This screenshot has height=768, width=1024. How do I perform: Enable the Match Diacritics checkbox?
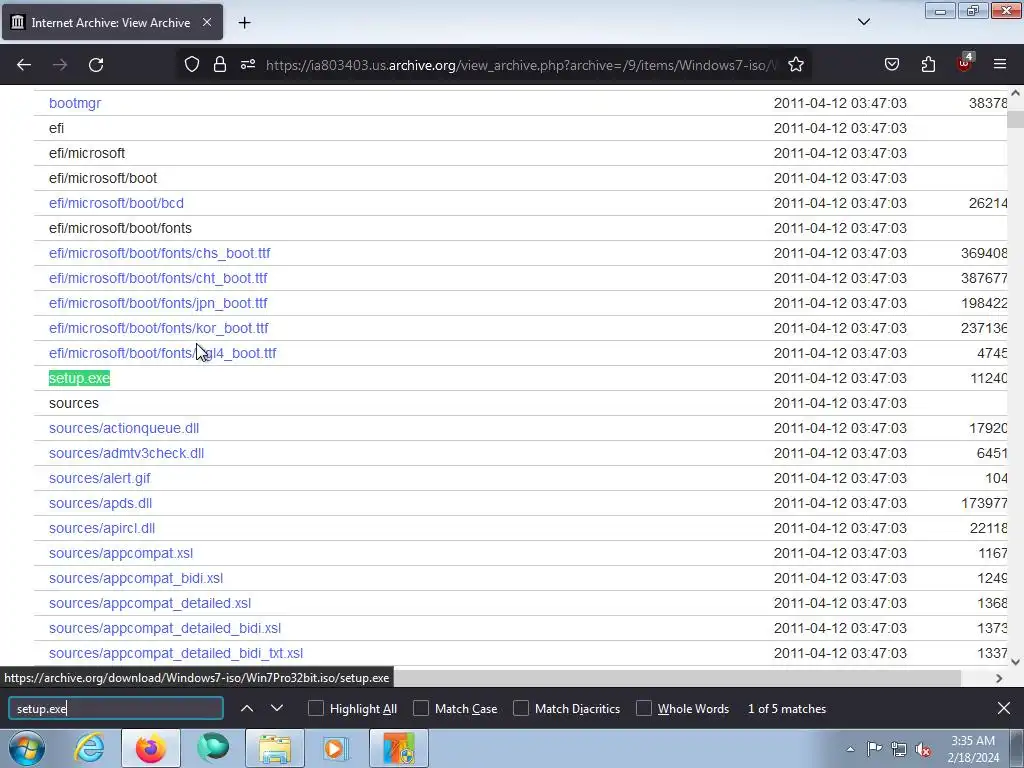click(x=520, y=709)
